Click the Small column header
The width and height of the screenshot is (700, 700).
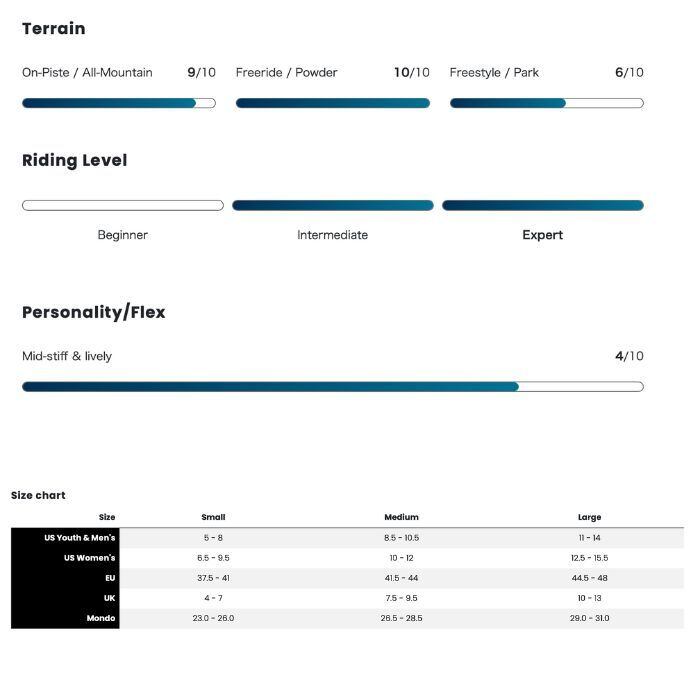click(213, 517)
